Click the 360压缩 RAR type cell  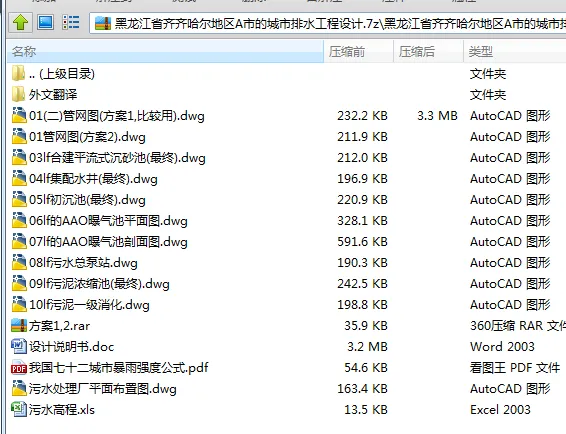click(x=518, y=325)
